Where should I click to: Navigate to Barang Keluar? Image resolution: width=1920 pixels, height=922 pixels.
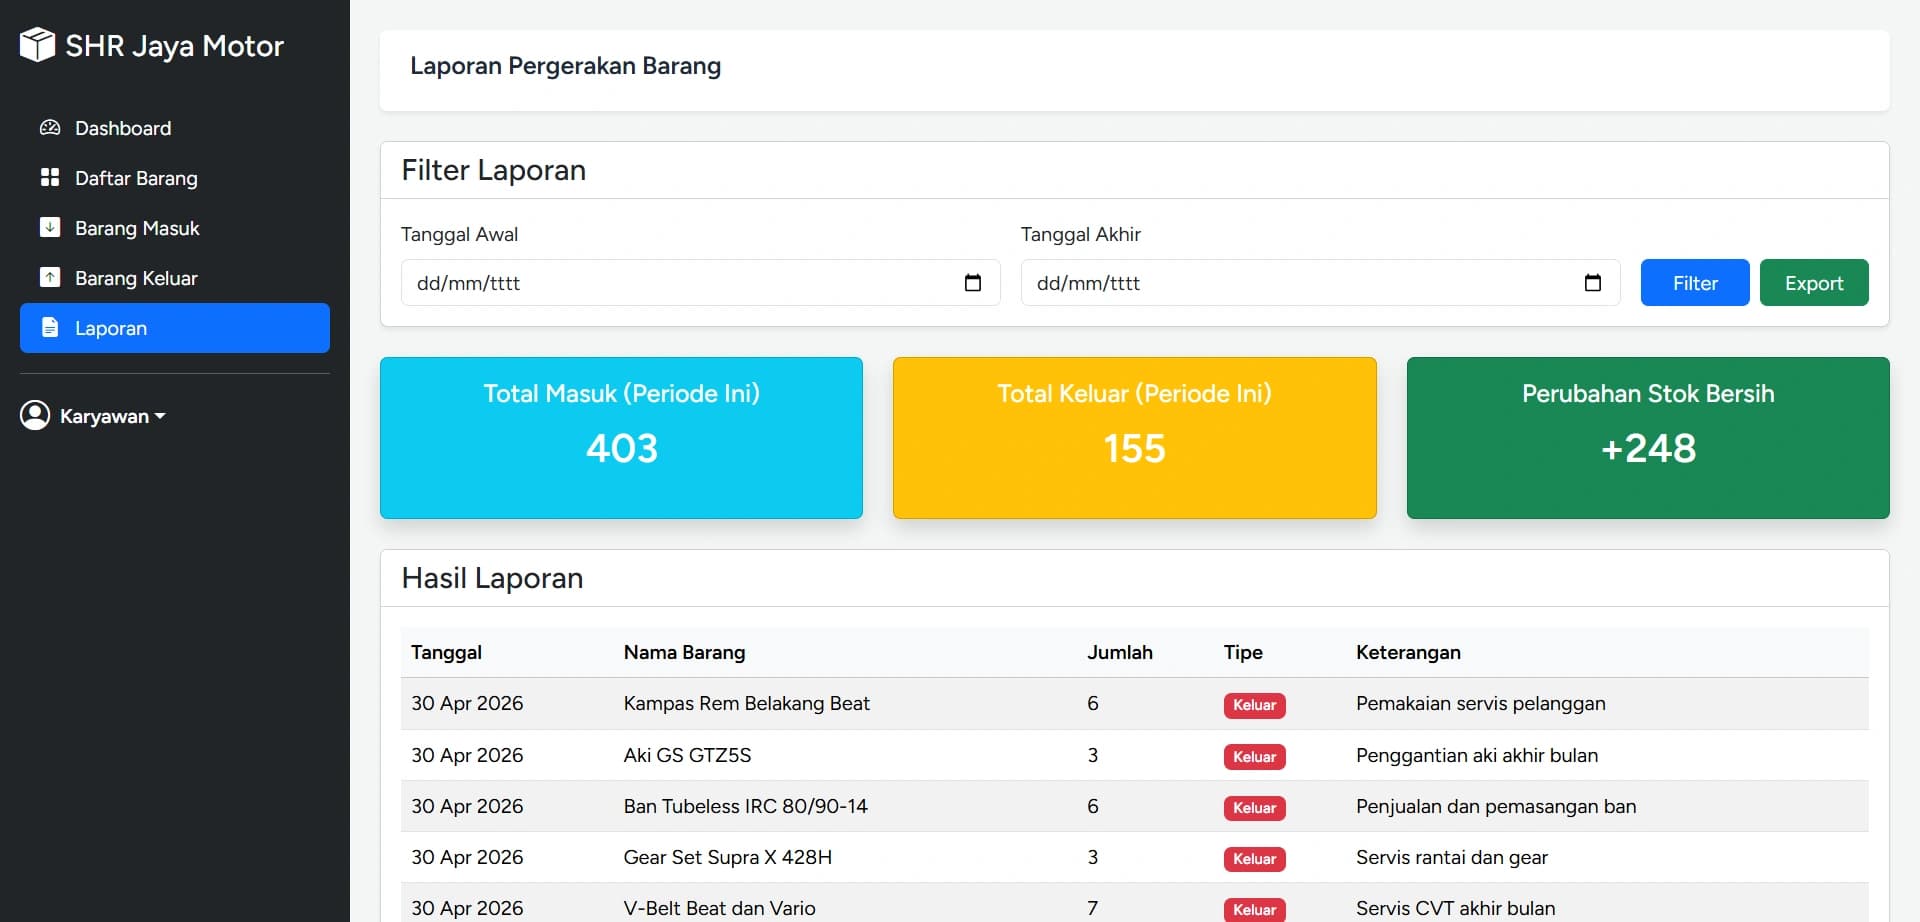[x=175, y=278]
